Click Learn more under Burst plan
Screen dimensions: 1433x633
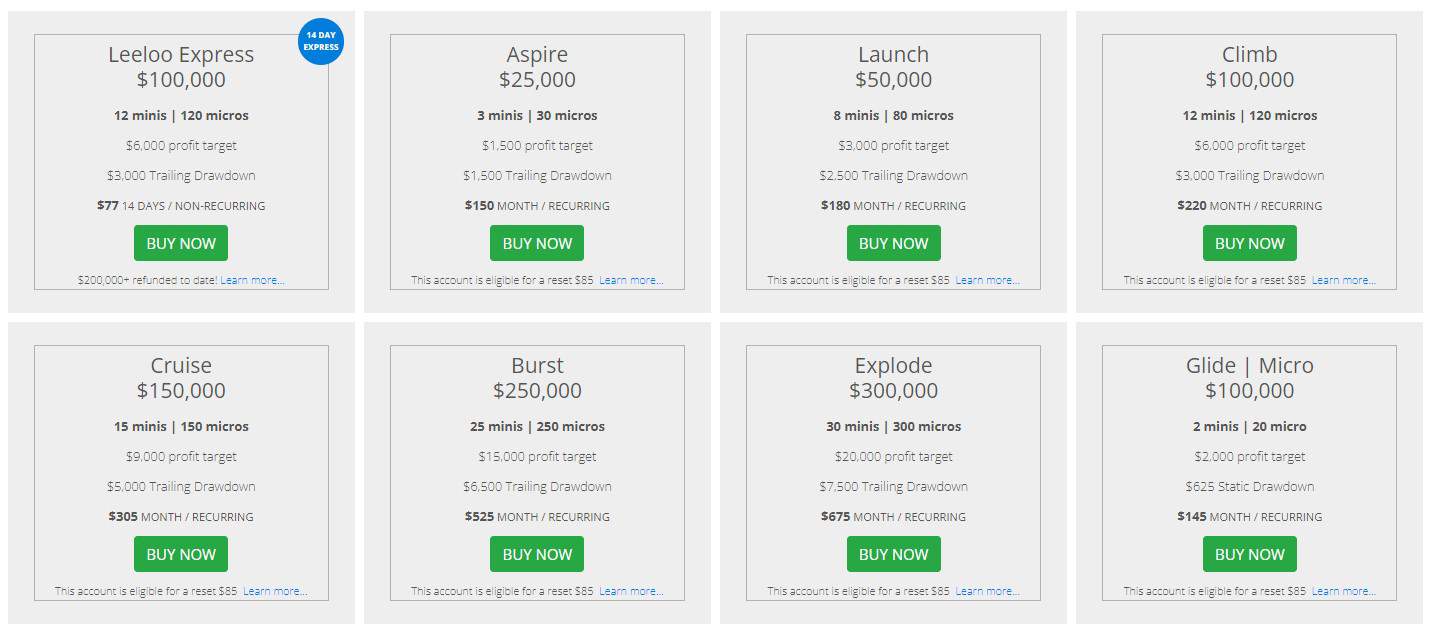631,592
